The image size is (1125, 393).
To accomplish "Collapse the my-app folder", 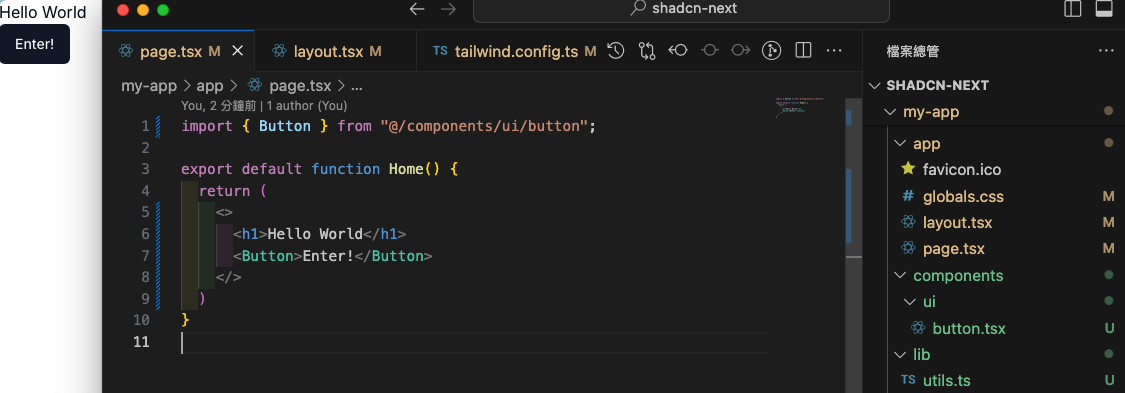I will [x=890, y=112].
